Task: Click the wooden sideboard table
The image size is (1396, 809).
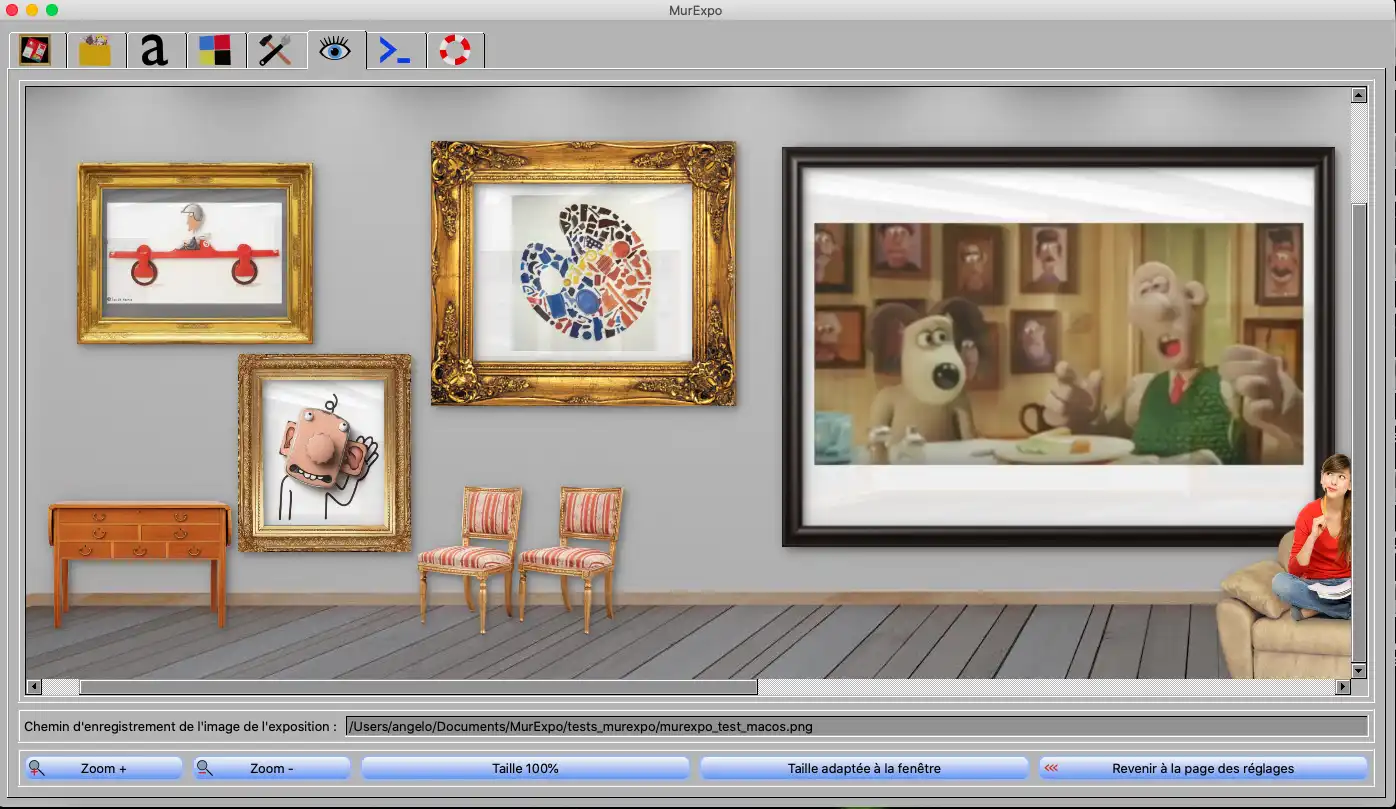Action: tap(140, 563)
